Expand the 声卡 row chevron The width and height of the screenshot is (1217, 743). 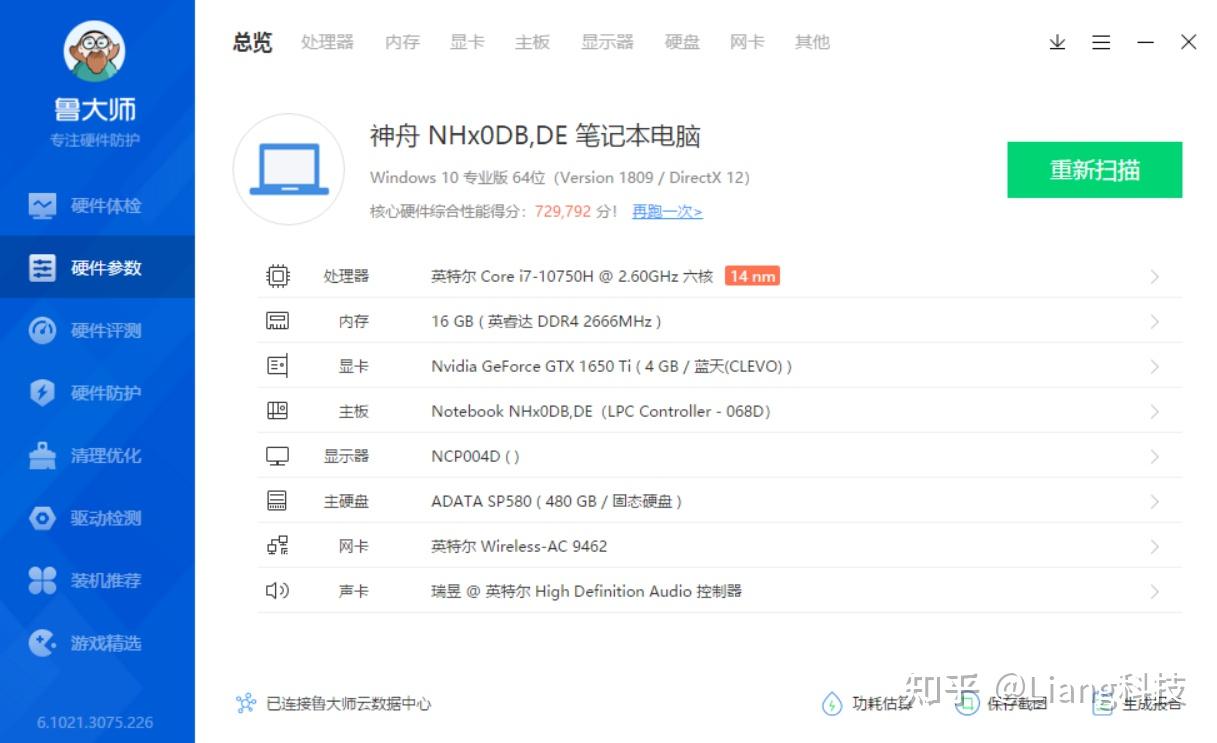pyautogui.click(x=1154, y=592)
